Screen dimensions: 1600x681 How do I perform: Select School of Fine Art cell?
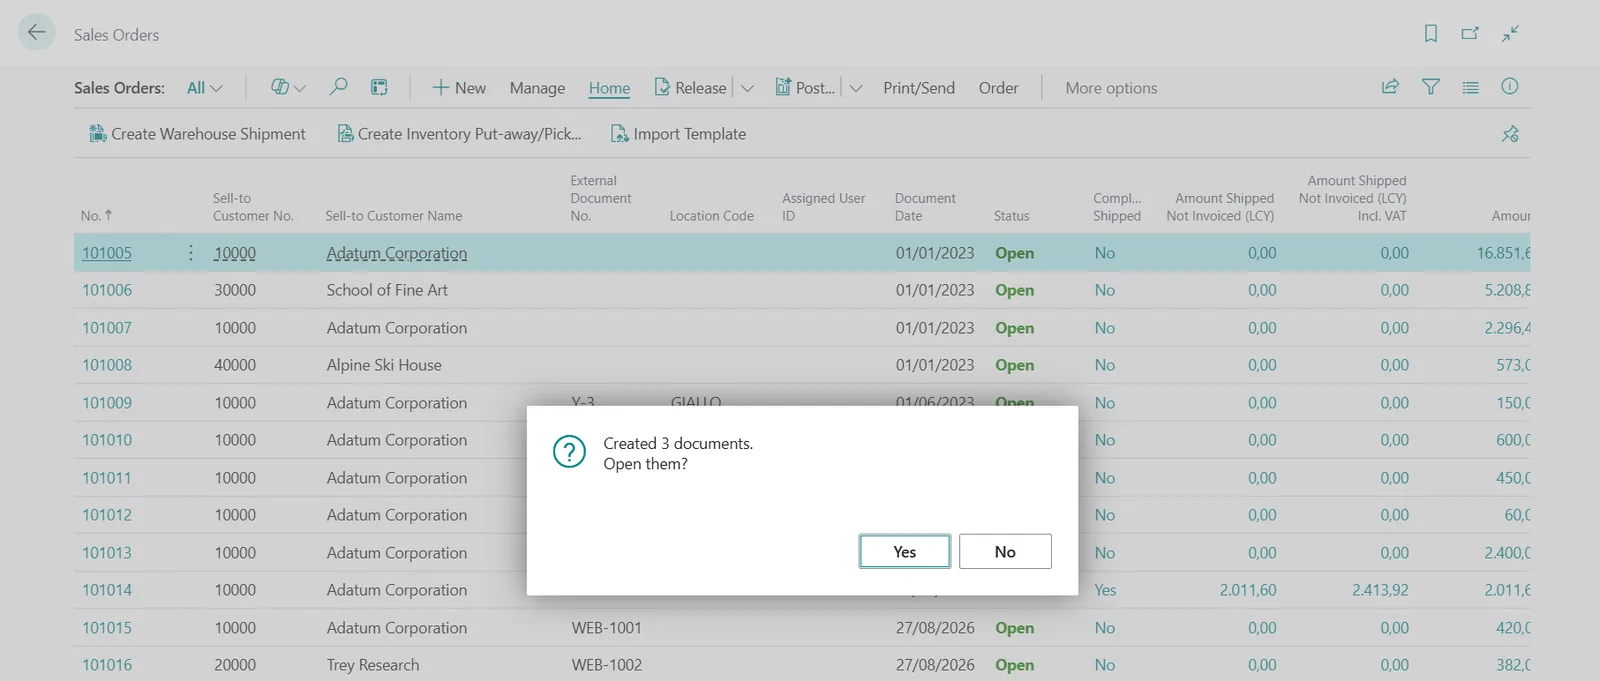(x=387, y=290)
